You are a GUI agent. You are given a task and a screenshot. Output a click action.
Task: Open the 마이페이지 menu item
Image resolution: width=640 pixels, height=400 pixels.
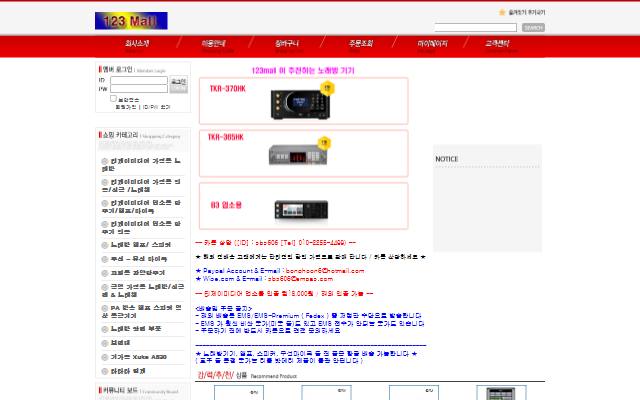[x=432, y=44]
